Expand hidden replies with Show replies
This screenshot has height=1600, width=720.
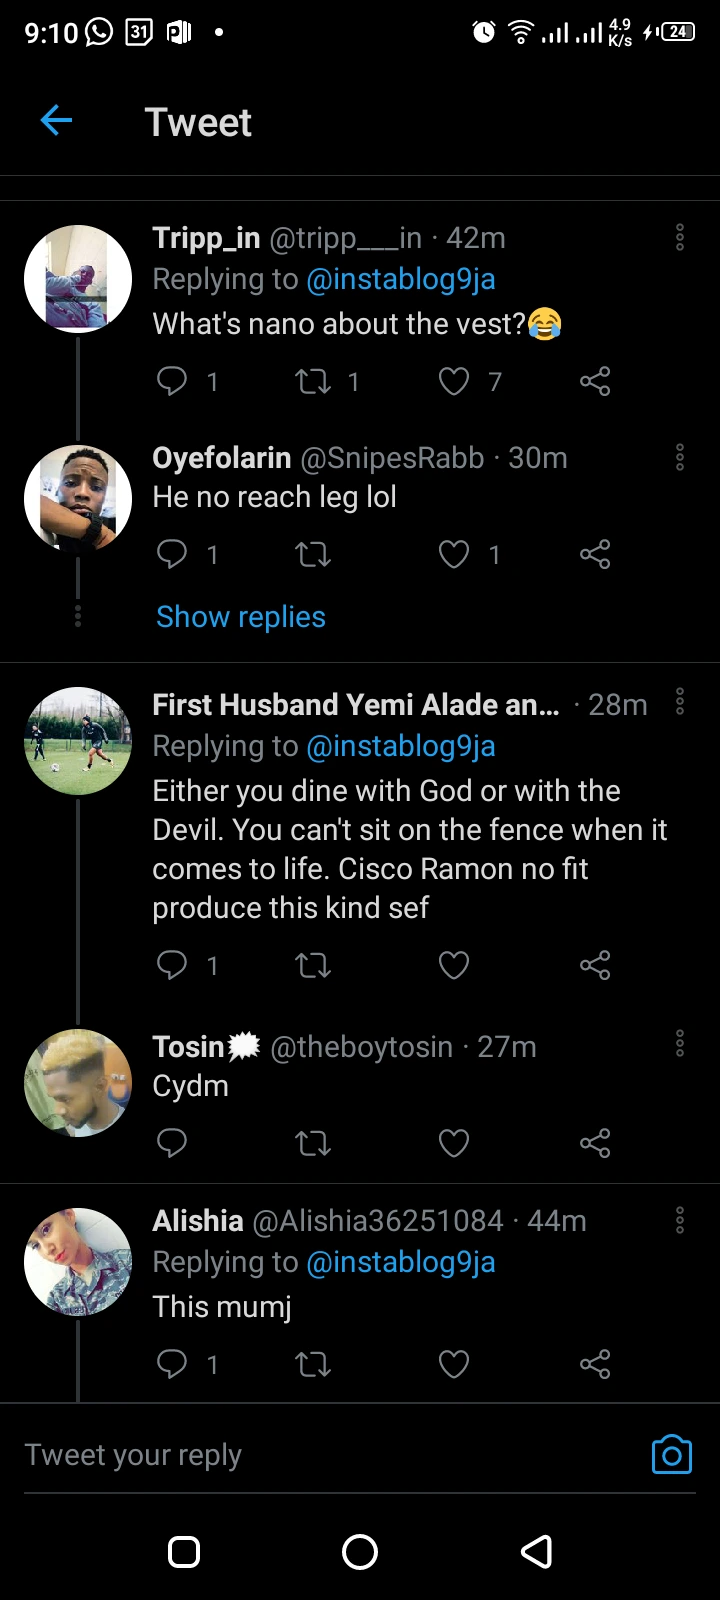(x=241, y=617)
